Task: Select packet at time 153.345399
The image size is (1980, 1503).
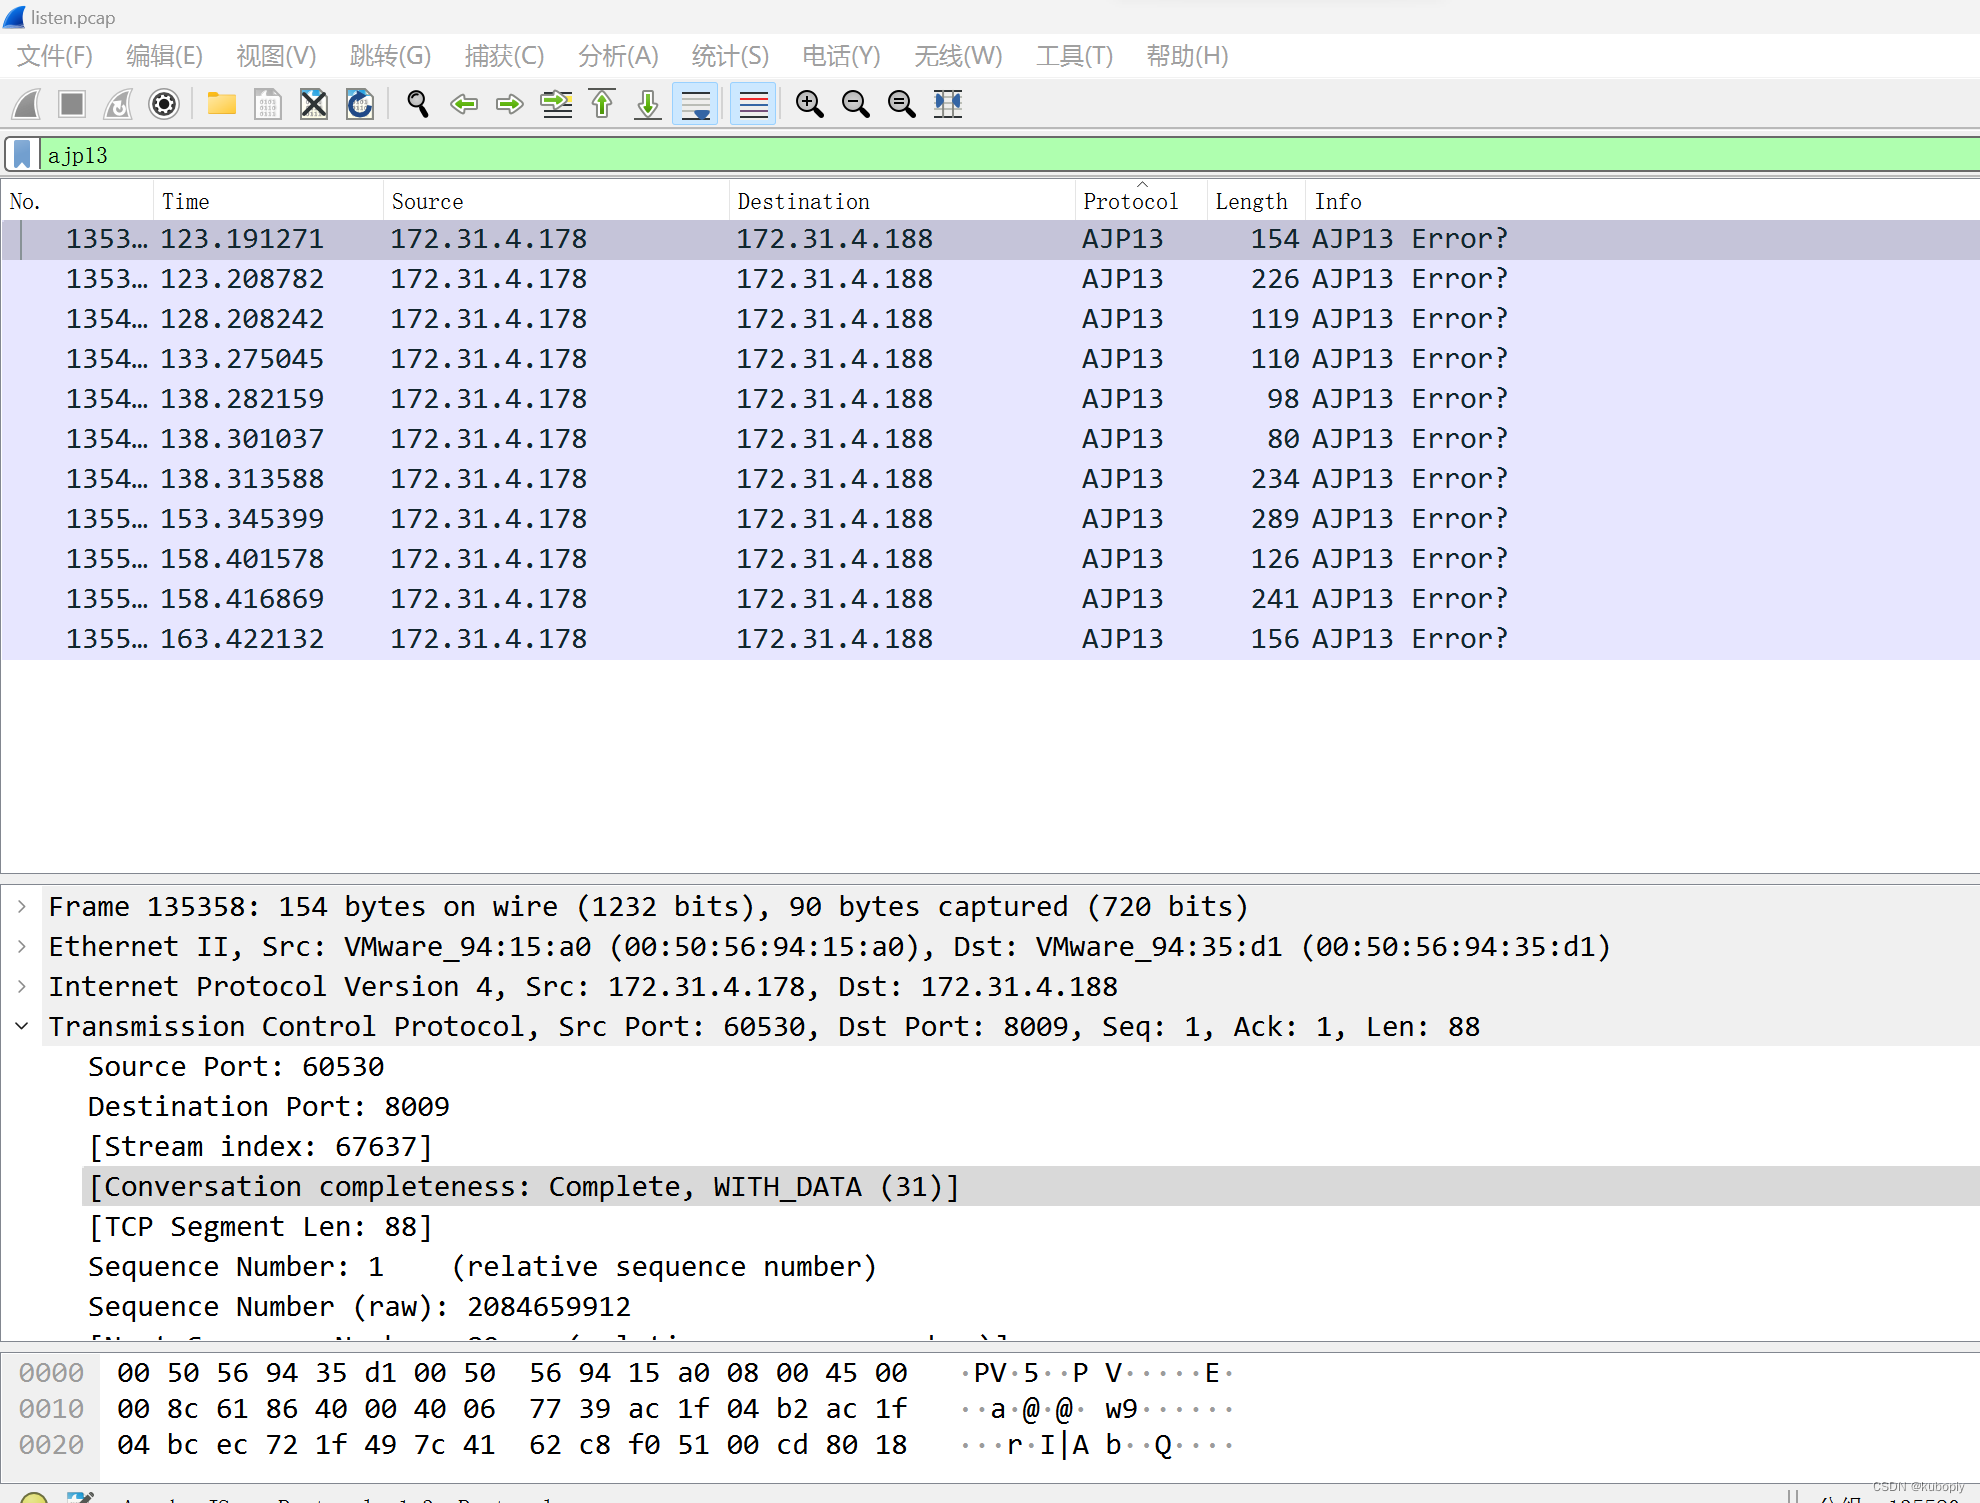Action: click(990, 519)
